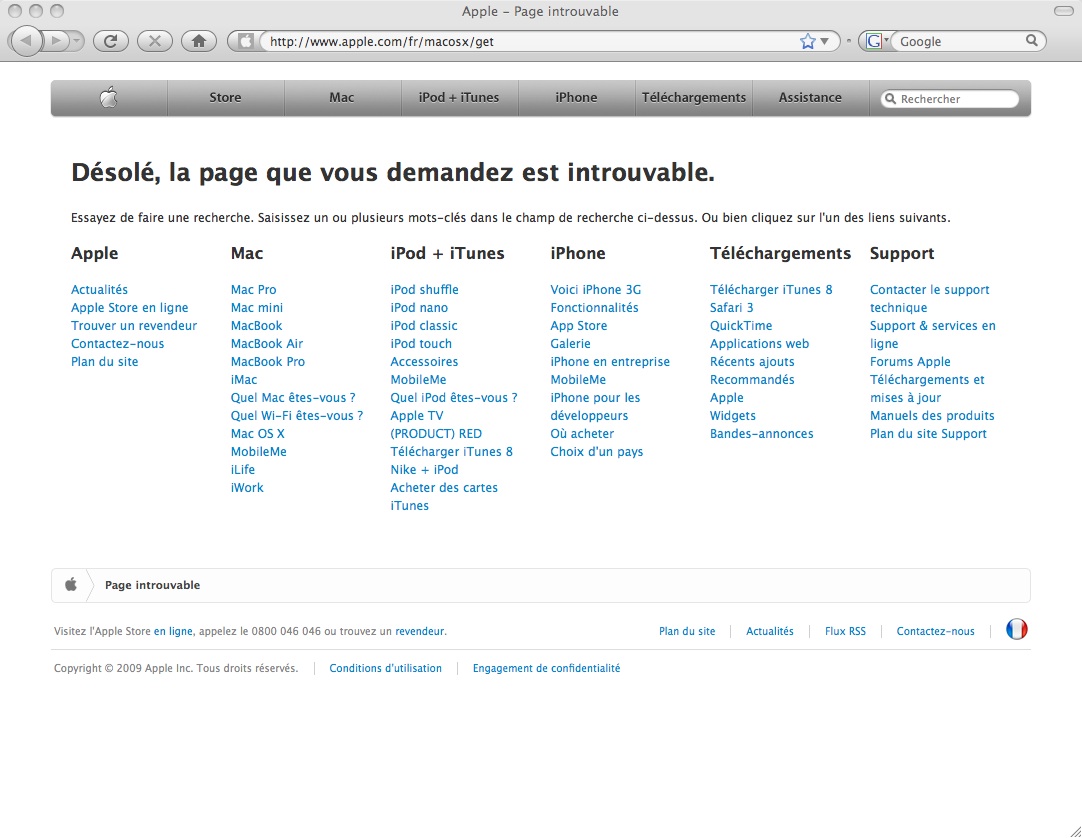Click the browser Back arrow button
This screenshot has height=838, width=1082.
pyautogui.click(x=26, y=41)
